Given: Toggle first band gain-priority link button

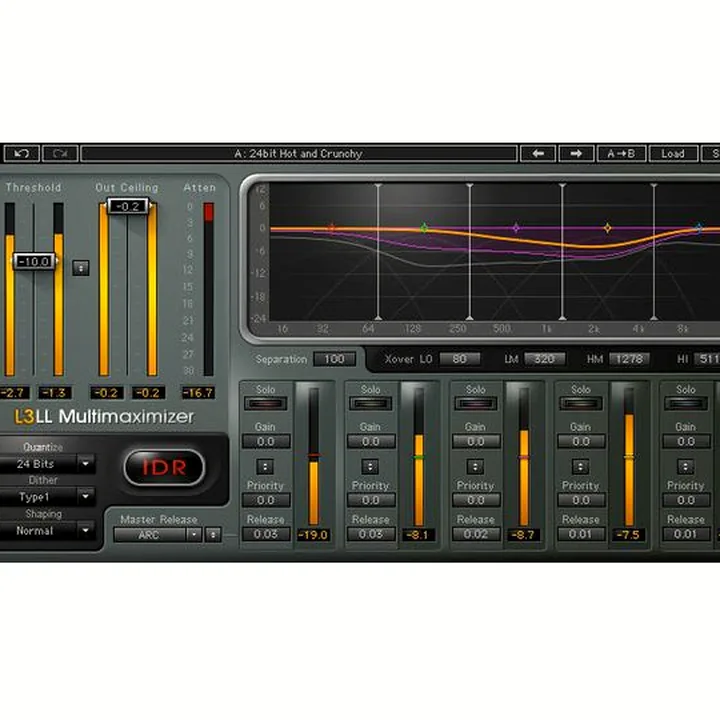Looking at the screenshot, I should (265, 467).
